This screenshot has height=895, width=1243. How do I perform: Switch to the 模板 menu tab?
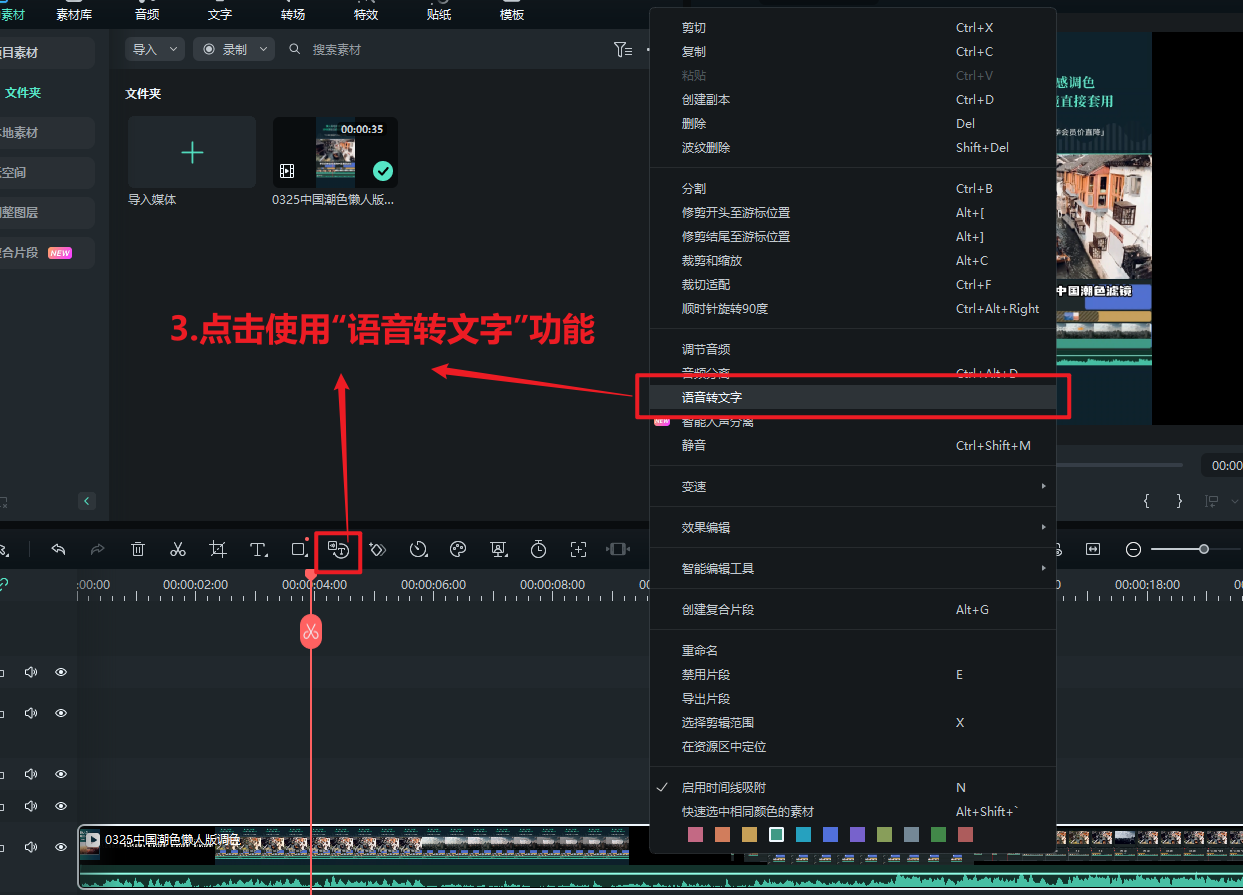pos(511,14)
